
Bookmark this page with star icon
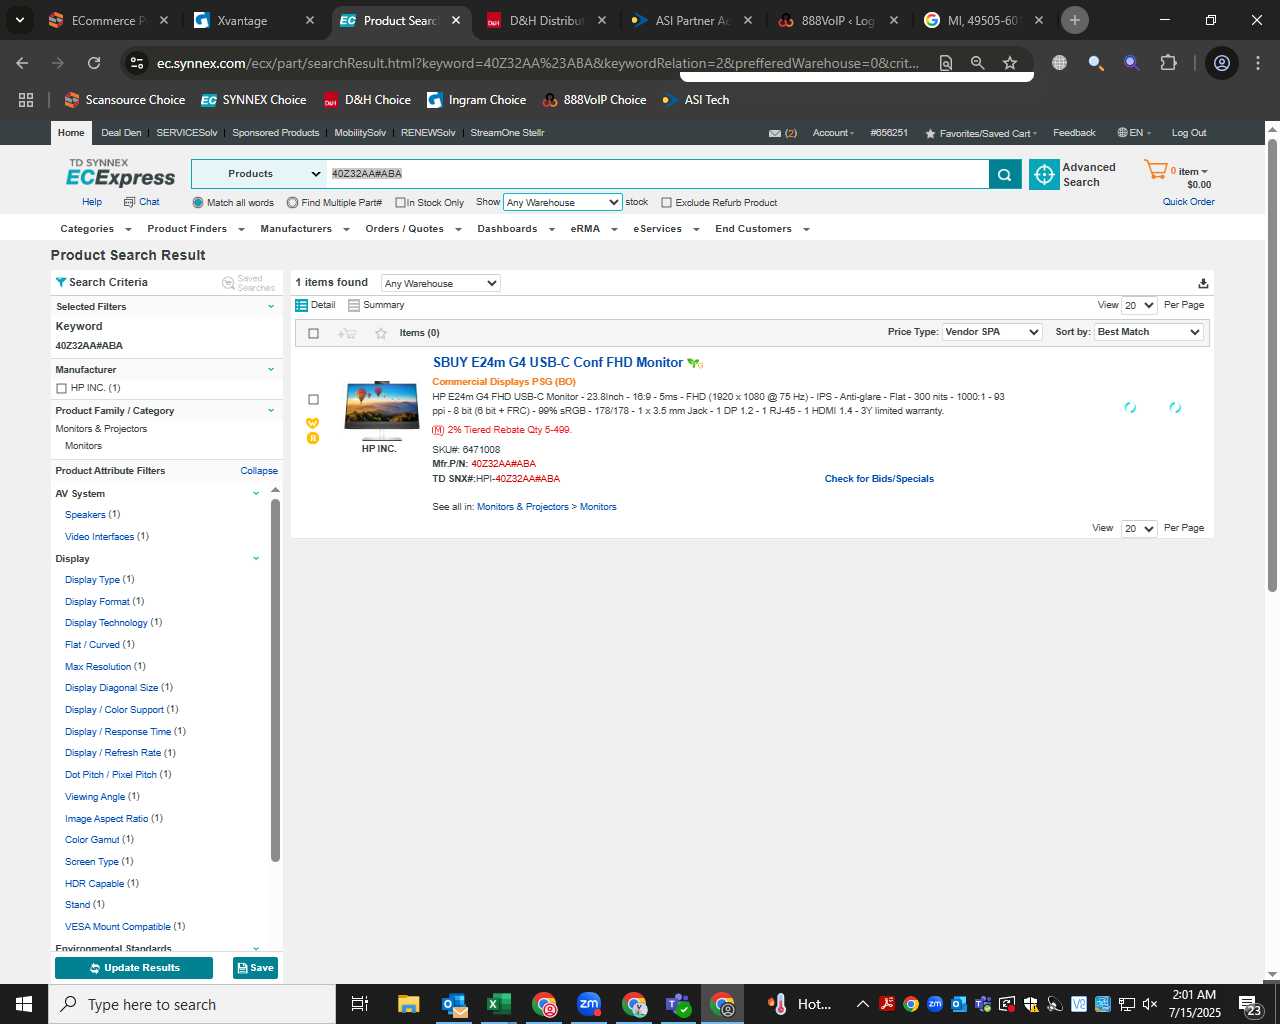coord(1010,63)
